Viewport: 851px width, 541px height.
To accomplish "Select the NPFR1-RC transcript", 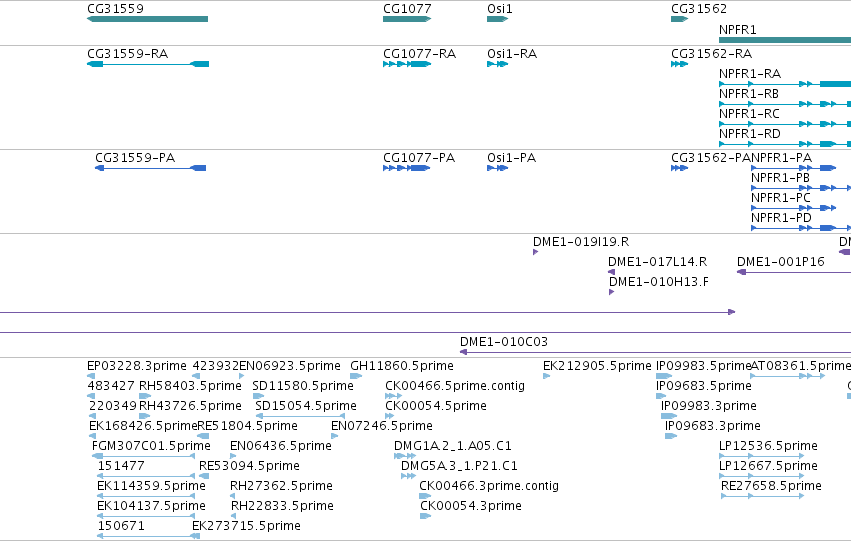I will 785,124.
